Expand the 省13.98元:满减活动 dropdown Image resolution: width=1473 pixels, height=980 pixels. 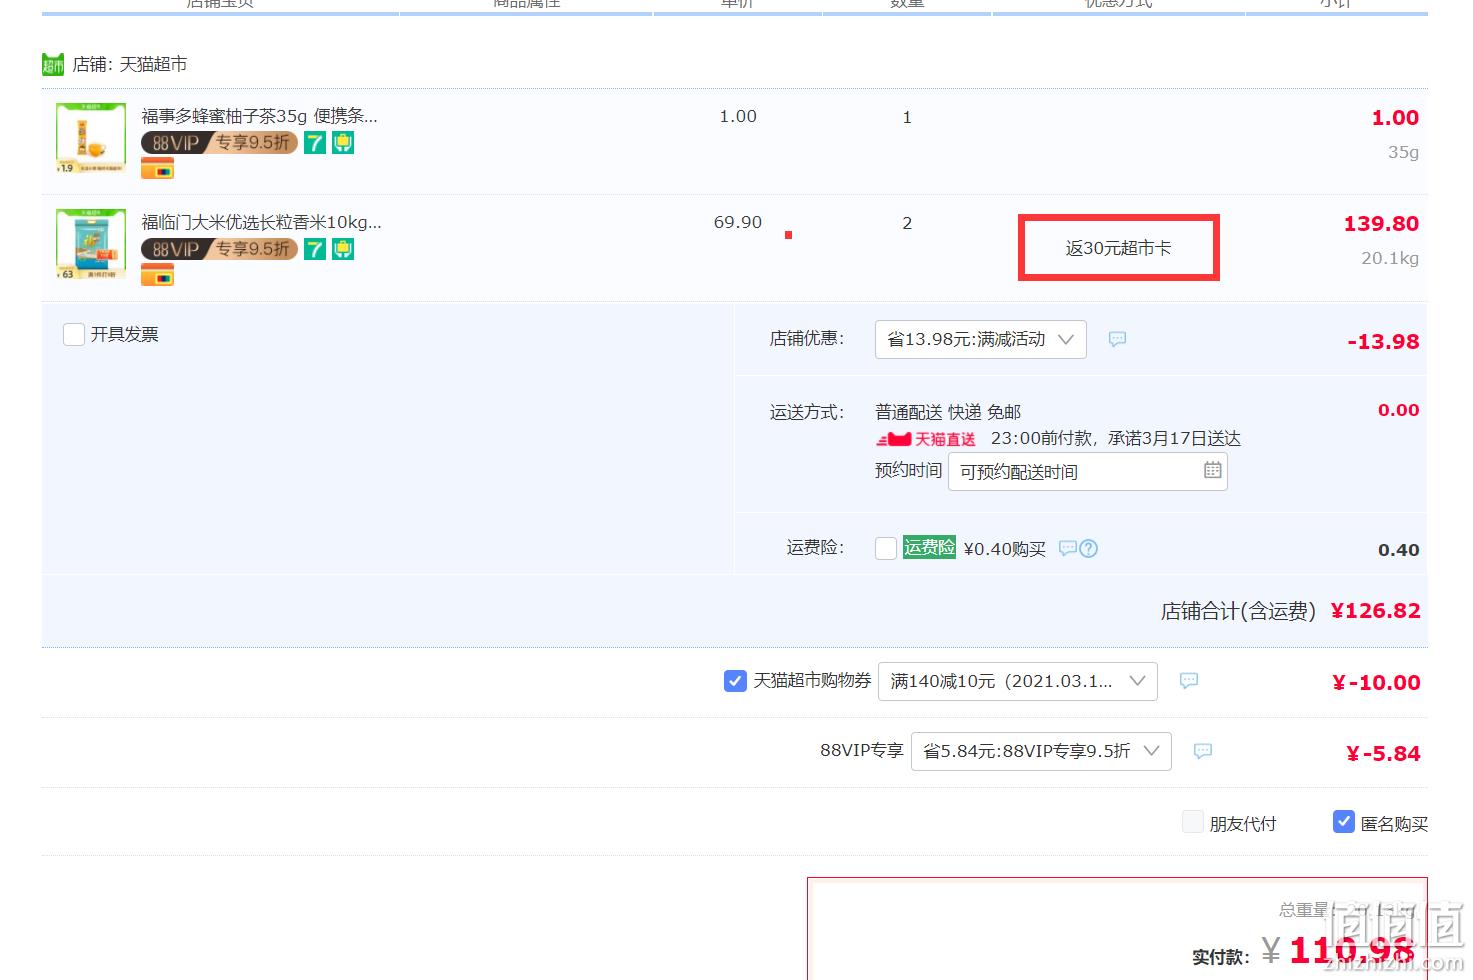point(980,339)
